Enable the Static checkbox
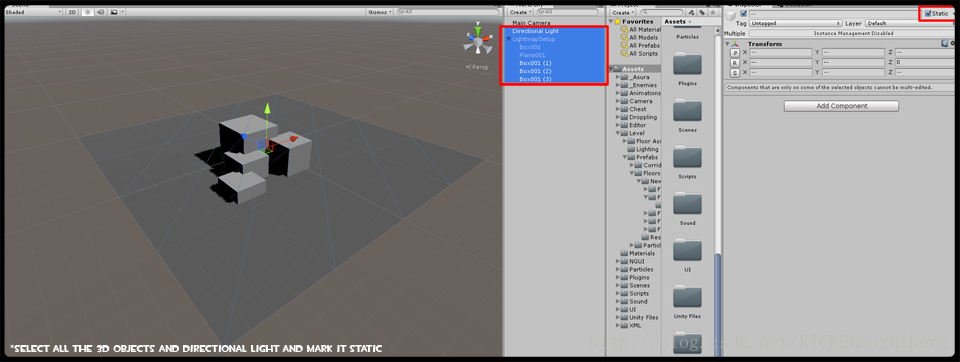The height and width of the screenshot is (362, 960). (x=928, y=13)
